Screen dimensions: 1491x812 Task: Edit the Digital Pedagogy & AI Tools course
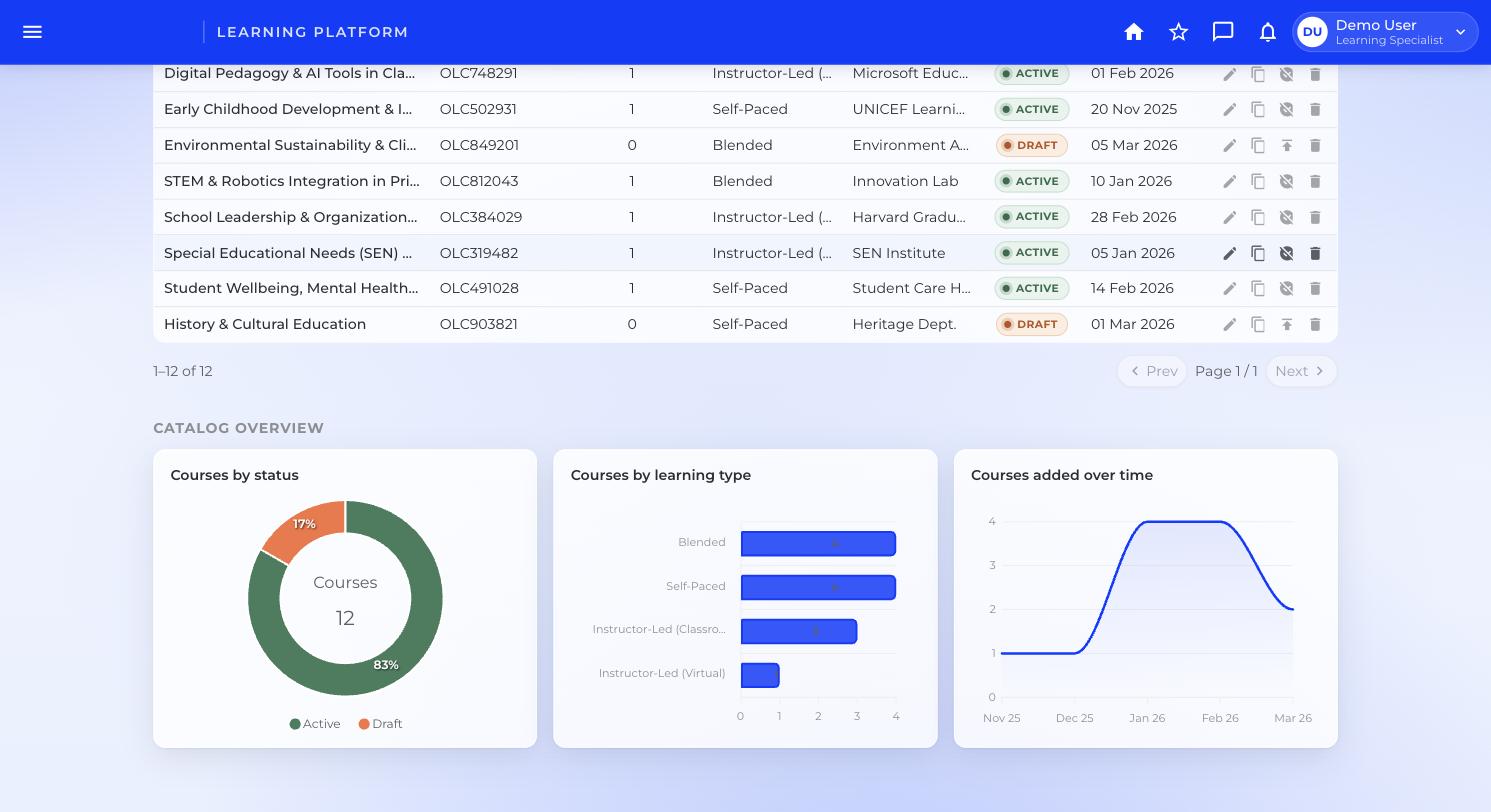pos(1230,74)
